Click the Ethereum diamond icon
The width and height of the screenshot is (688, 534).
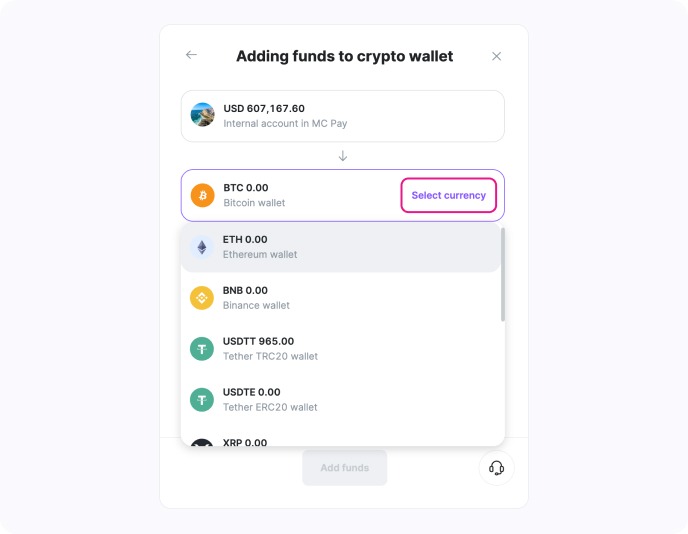202,247
